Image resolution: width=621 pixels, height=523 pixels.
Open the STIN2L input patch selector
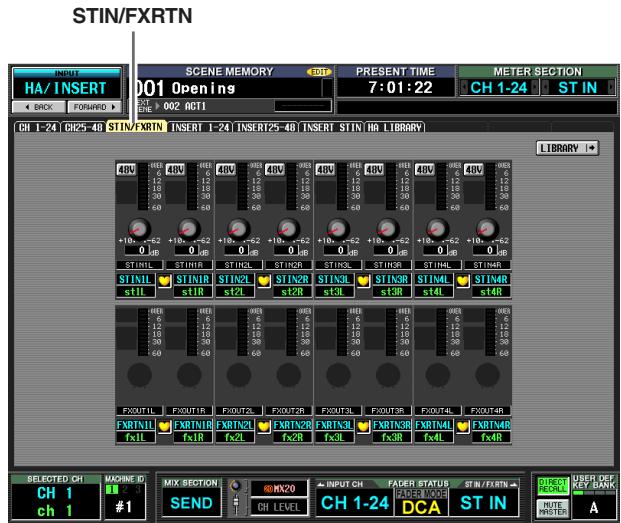239,265
